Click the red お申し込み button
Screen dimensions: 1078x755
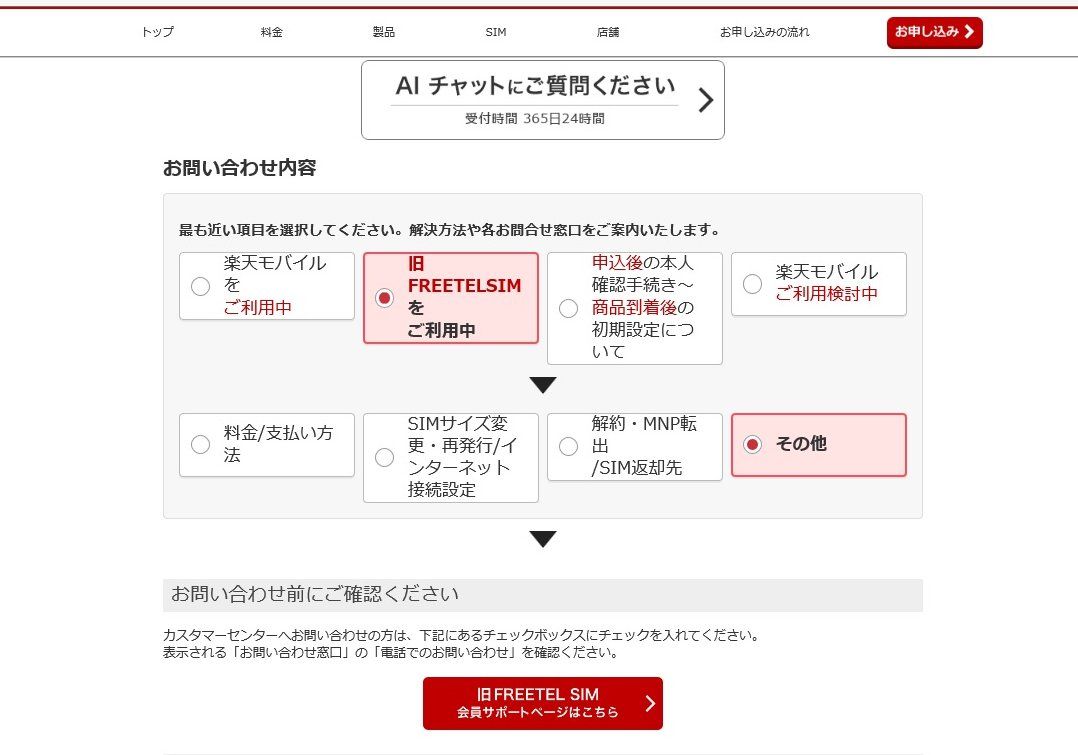[934, 32]
